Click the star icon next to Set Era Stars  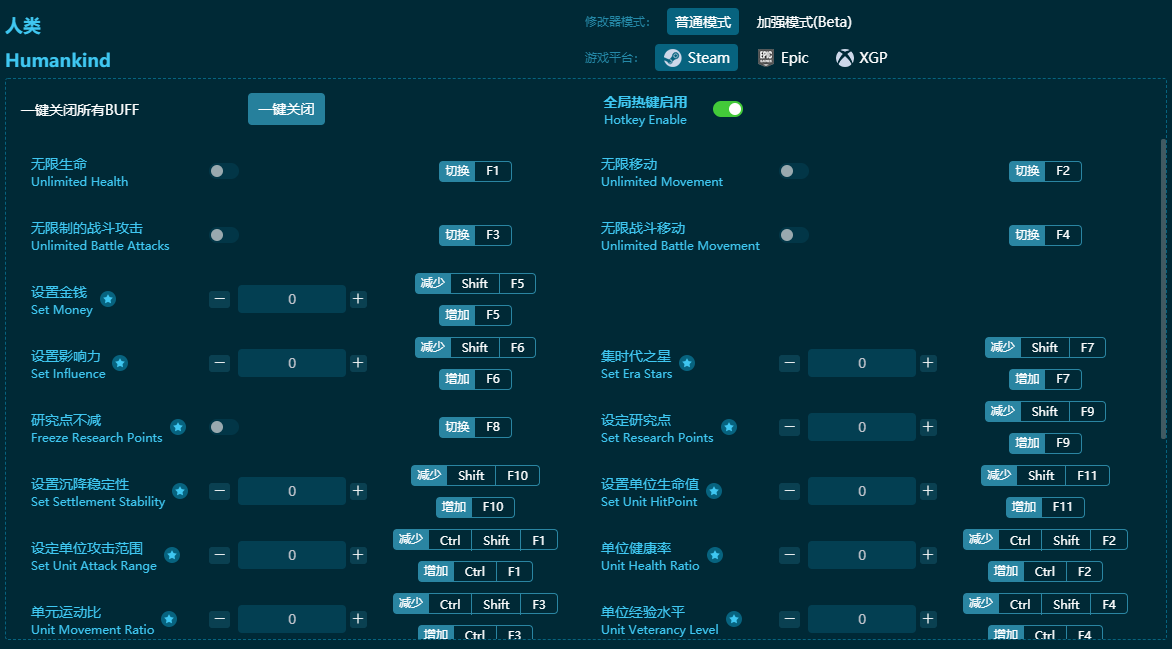point(687,363)
